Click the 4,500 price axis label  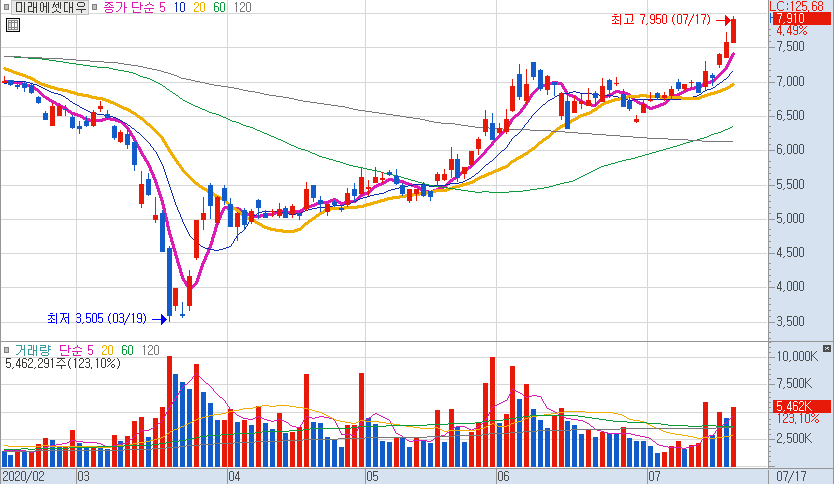tap(790, 253)
